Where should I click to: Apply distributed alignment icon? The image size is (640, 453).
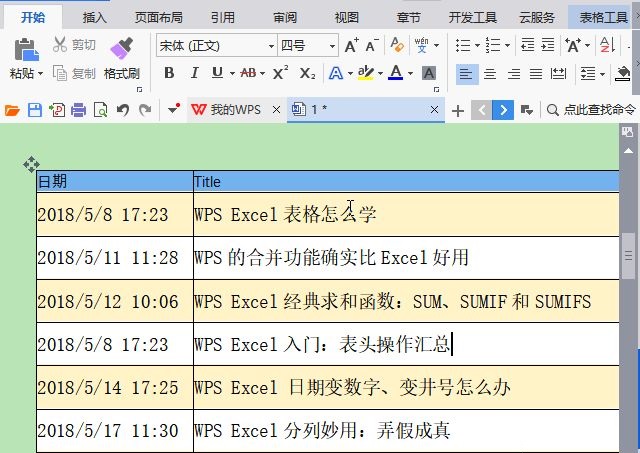tap(558, 74)
